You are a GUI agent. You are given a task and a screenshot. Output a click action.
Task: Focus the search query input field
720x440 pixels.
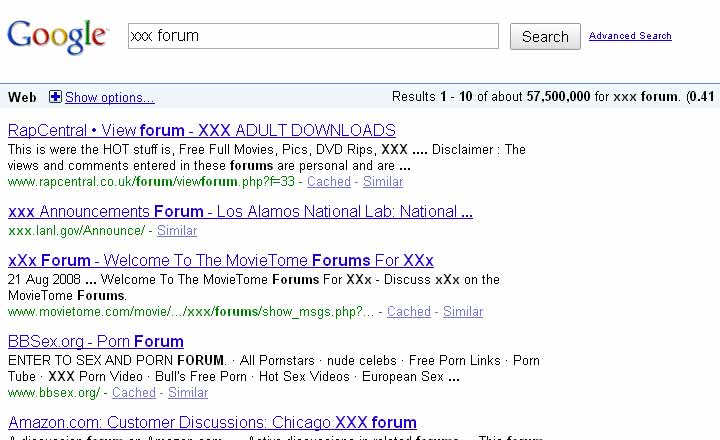click(x=313, y=36)
